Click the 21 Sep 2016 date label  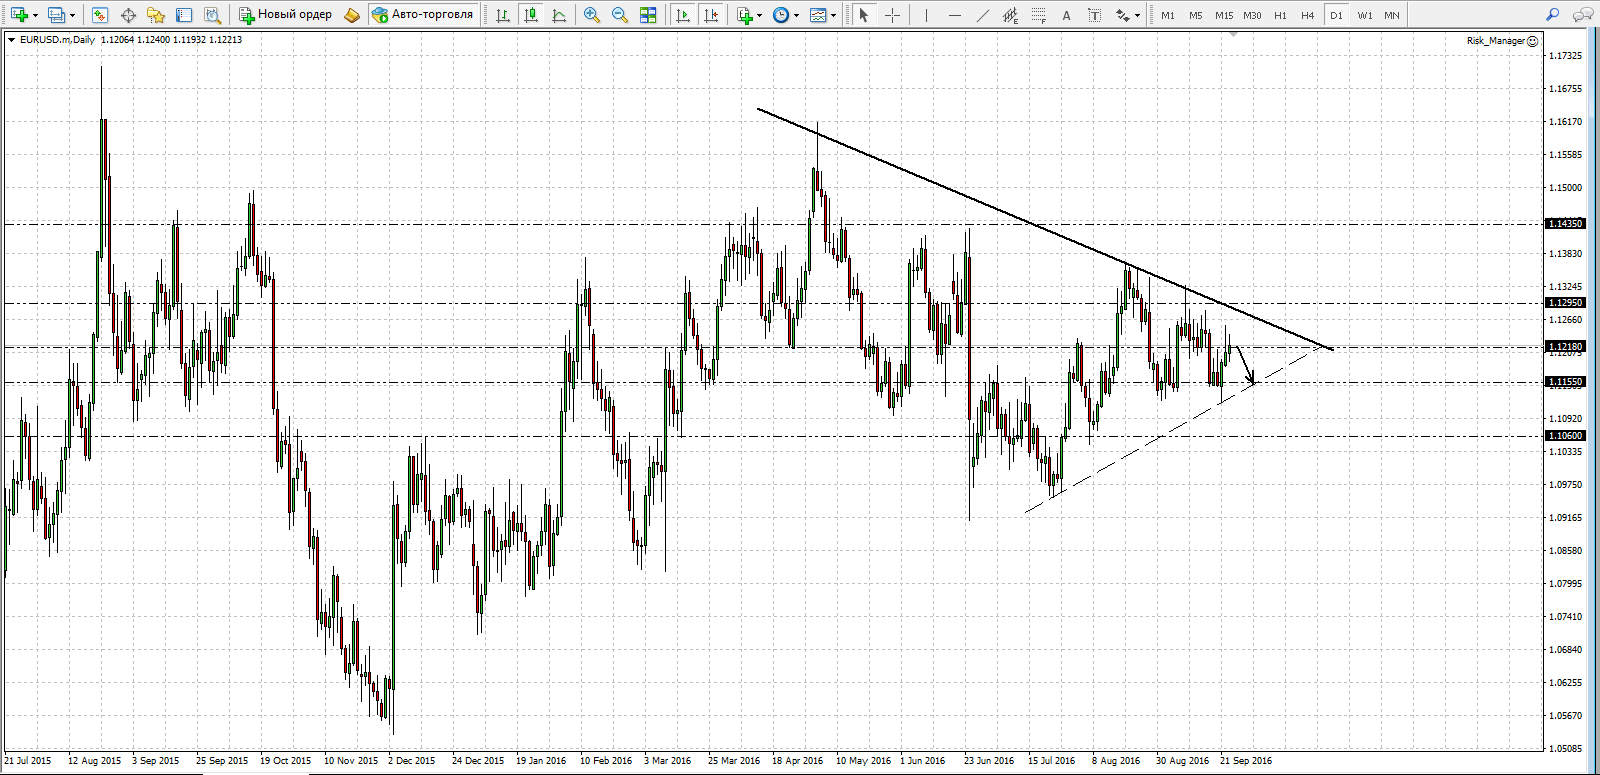1246,761
